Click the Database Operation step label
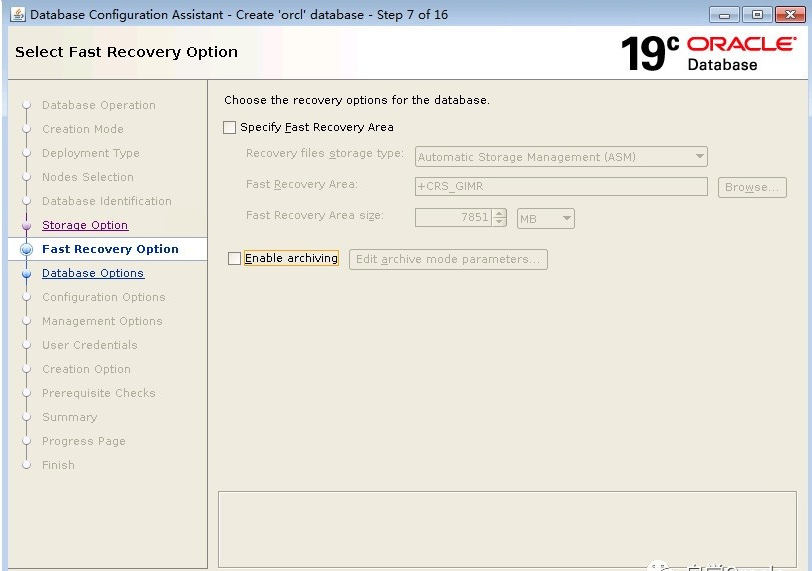This screenshot has width=812, height=571. [x=99, y=105]
